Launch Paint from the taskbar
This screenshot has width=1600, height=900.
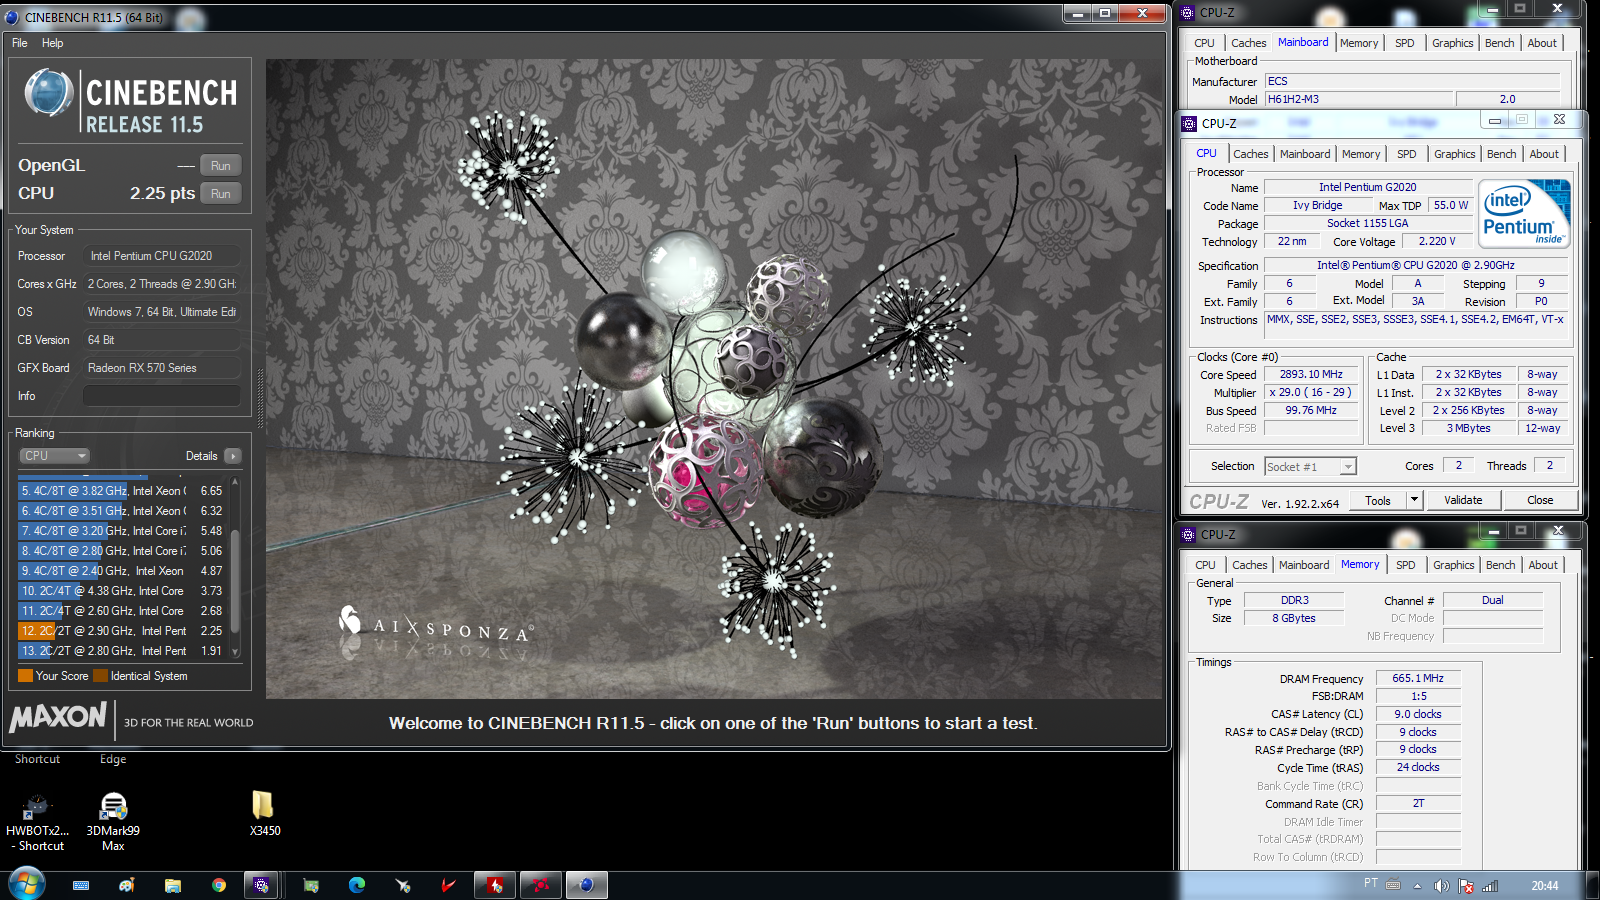[127, 885]
